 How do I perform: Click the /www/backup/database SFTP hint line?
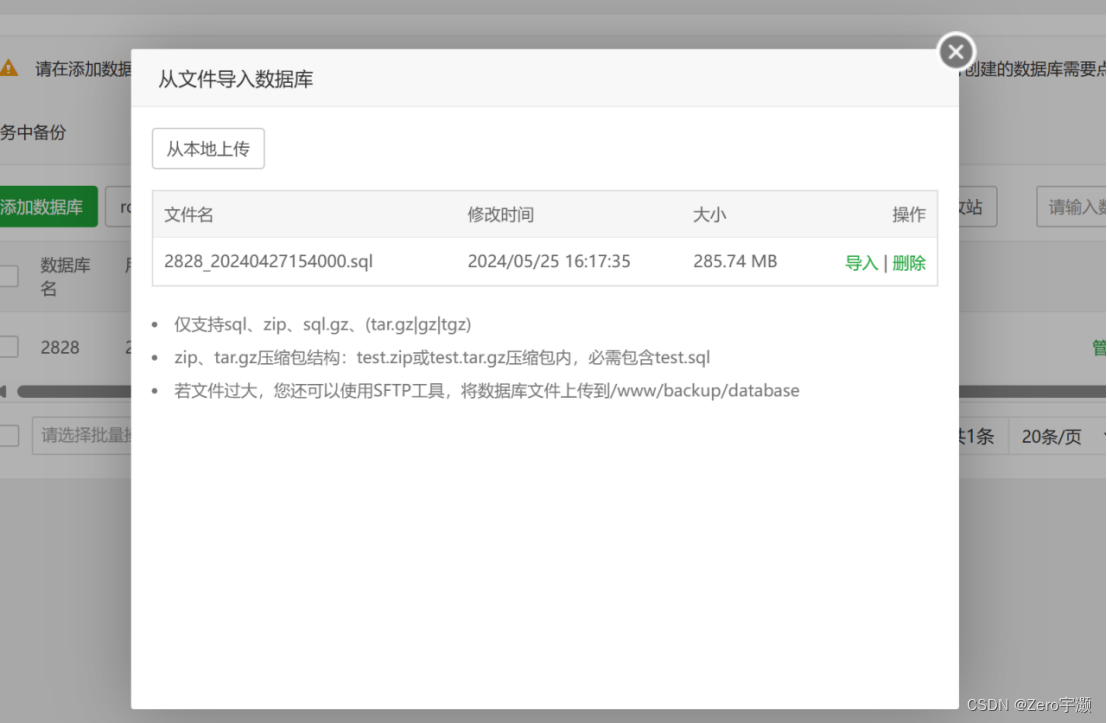487,390
